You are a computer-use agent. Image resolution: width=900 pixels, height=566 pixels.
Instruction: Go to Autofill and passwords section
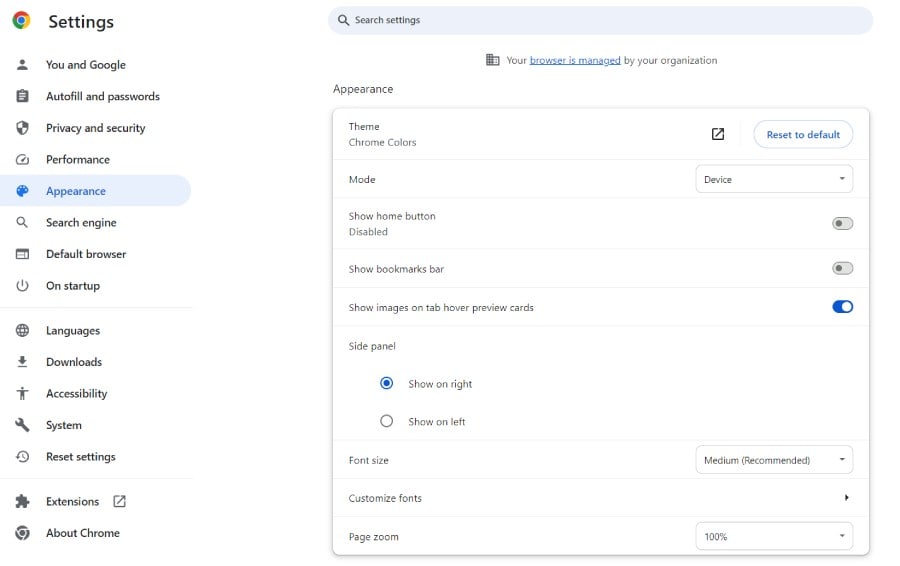95,96
